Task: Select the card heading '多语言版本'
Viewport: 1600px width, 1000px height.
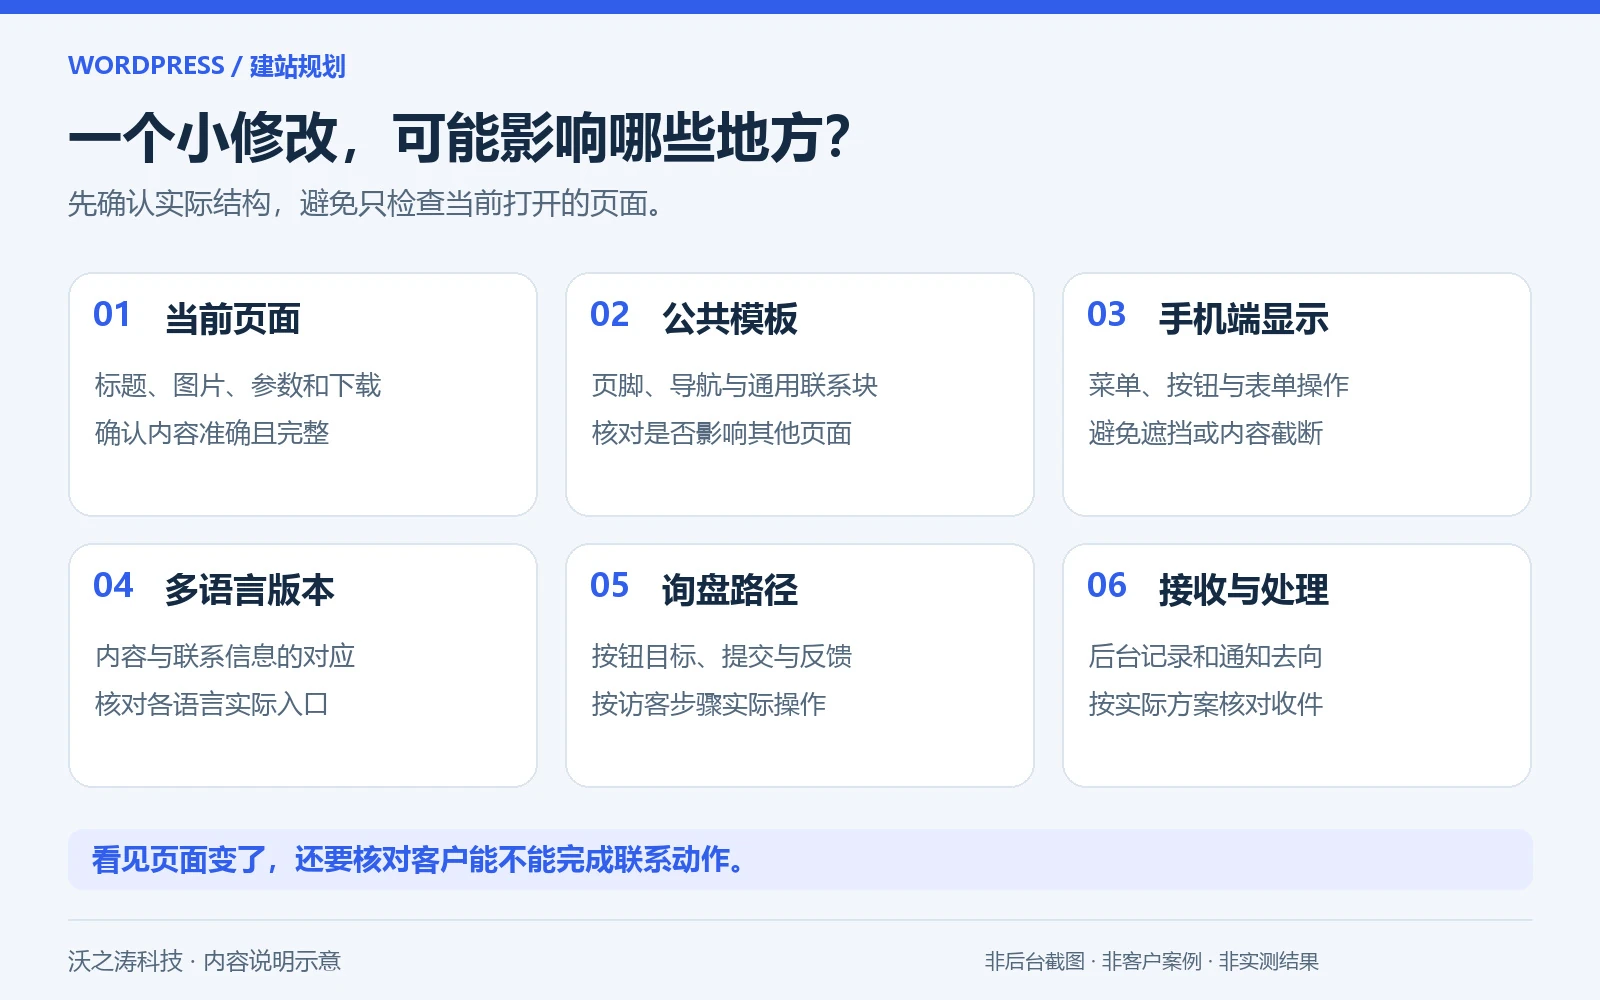Action: [x=250, y=590]
